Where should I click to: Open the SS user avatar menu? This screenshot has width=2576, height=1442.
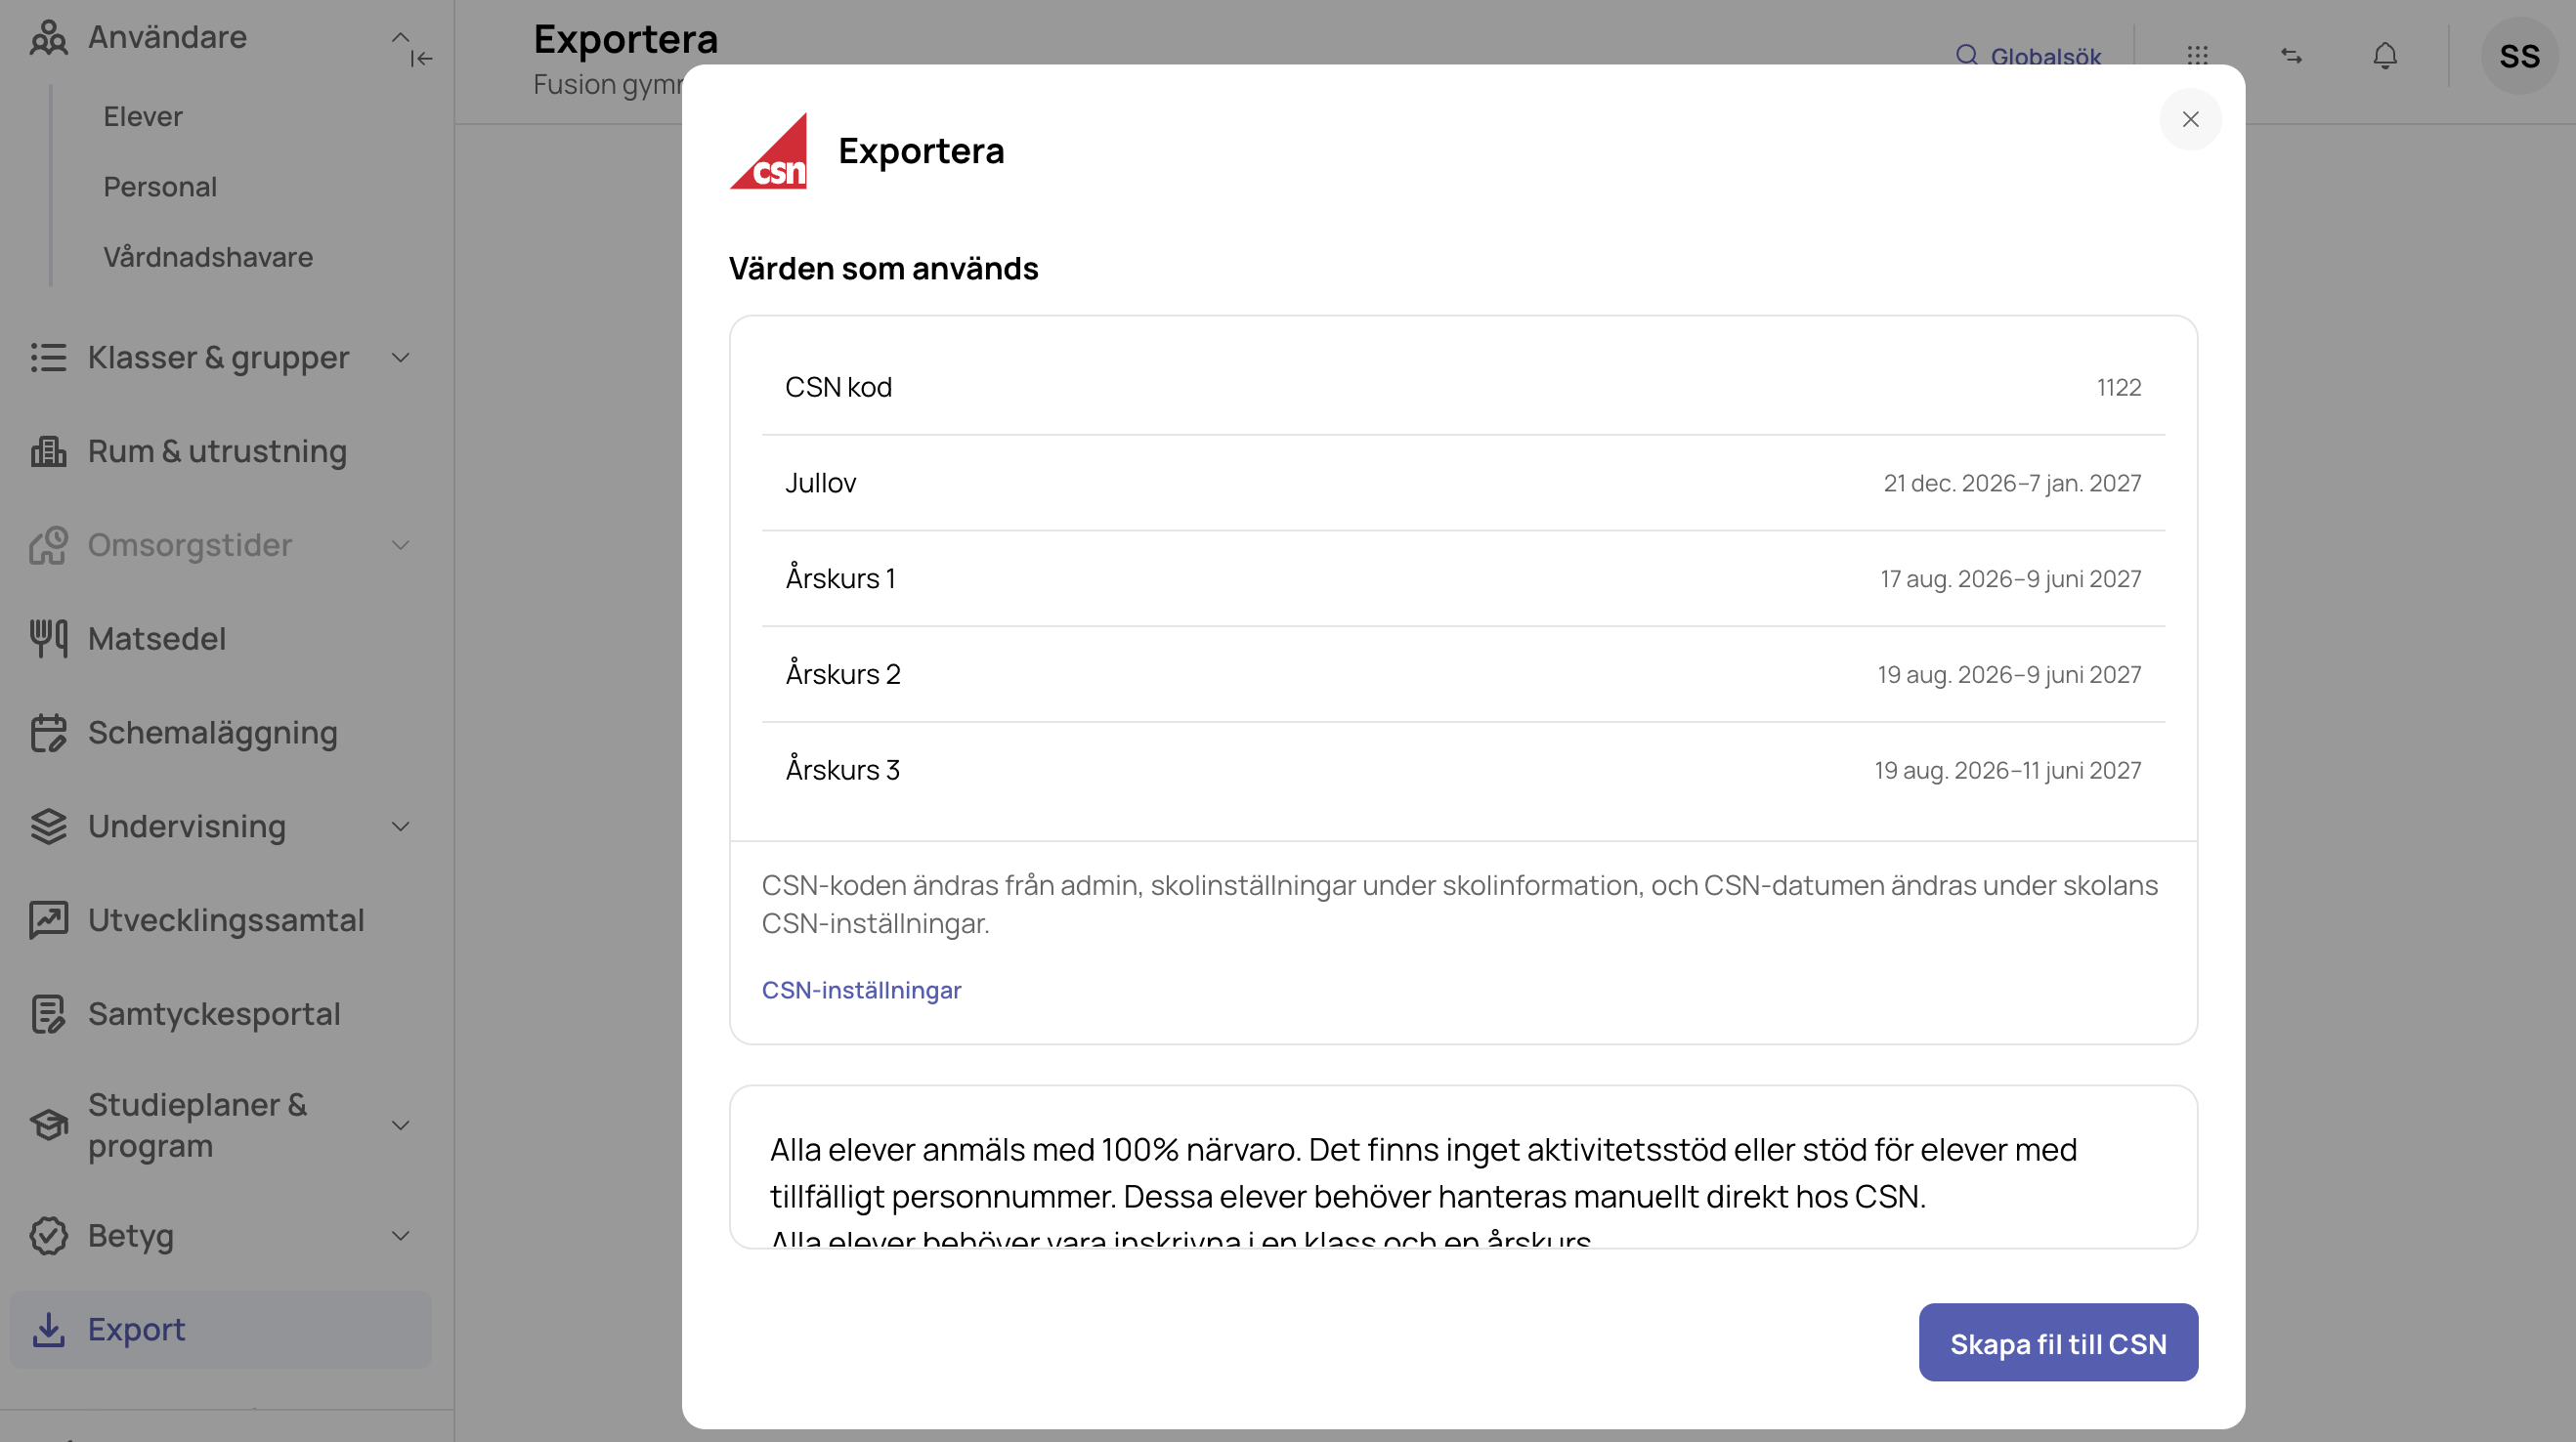coord(2519,56)
